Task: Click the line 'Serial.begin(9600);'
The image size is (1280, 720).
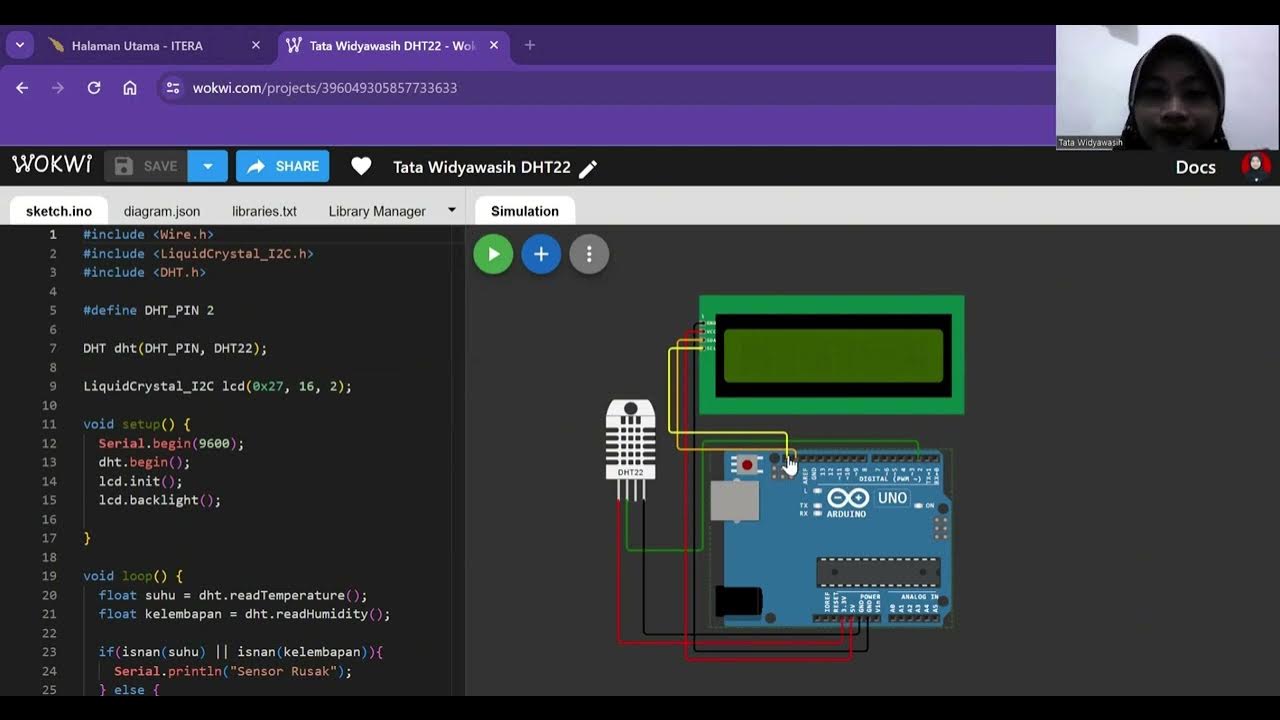Action: [x=171, y=443]
